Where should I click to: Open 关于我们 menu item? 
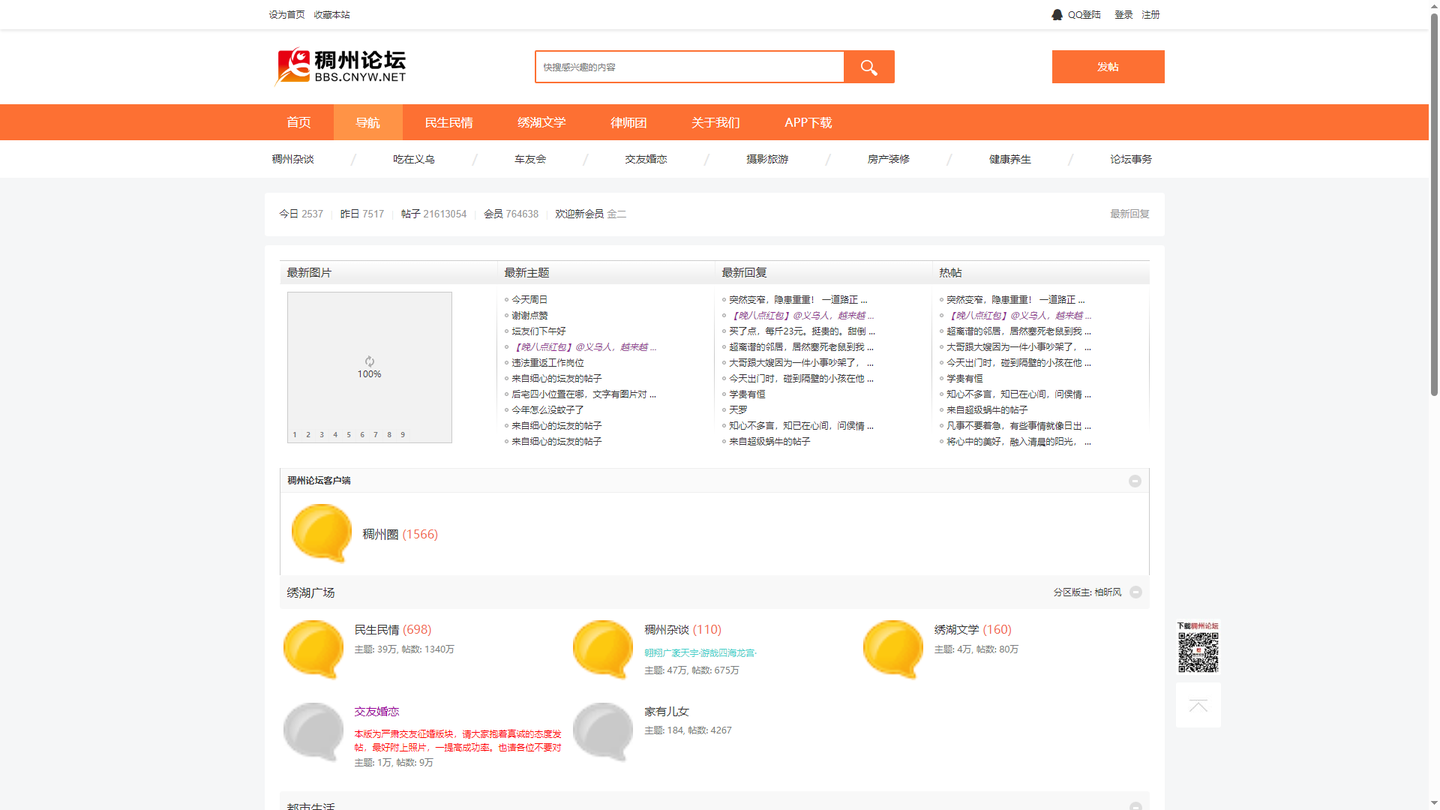[716, 122]
